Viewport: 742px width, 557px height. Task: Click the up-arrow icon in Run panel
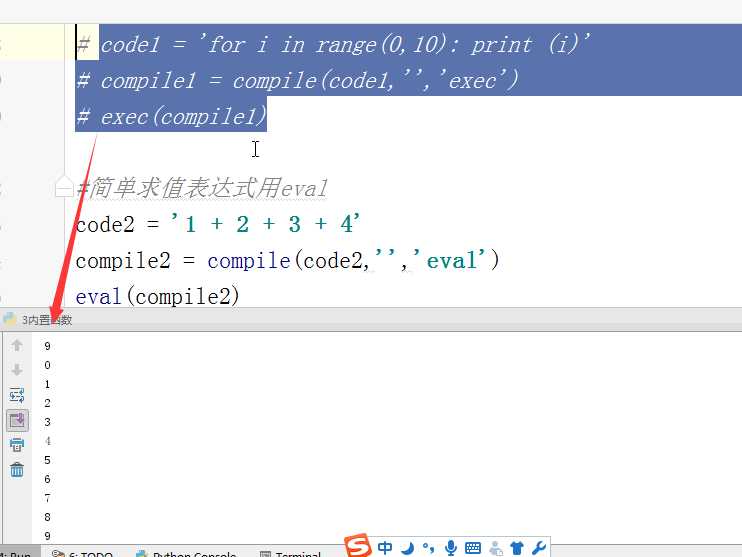pos(17,345)
